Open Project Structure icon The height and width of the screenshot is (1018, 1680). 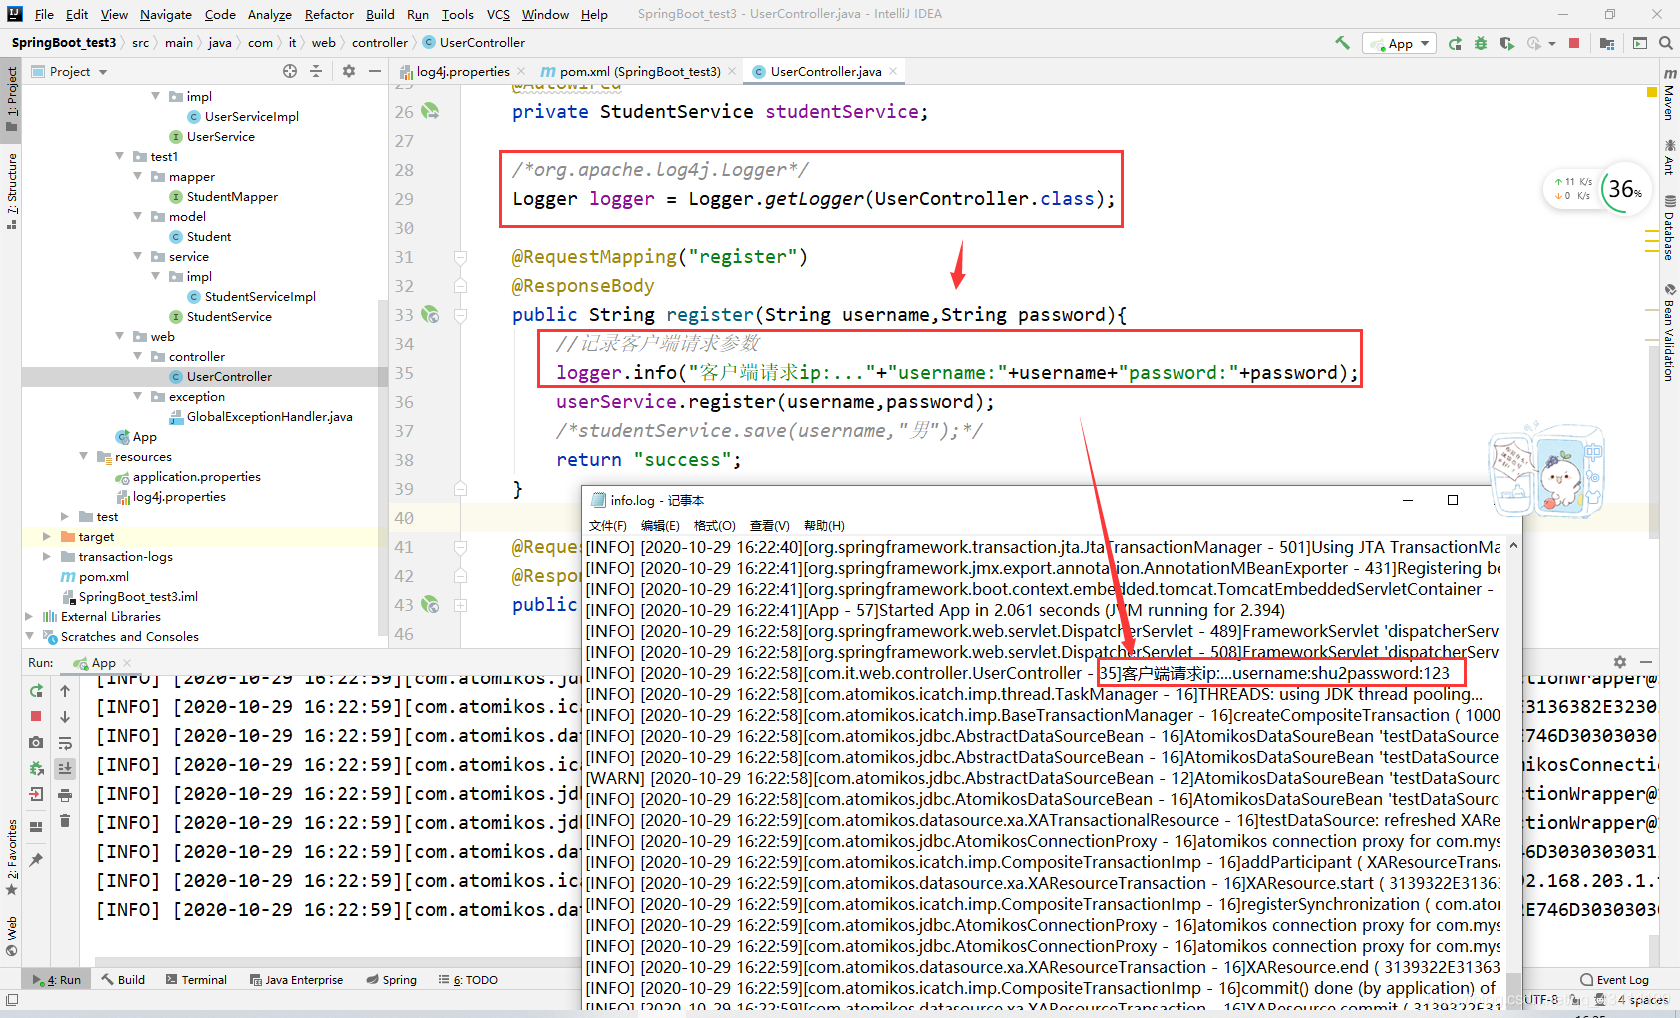pos(1607,43)
